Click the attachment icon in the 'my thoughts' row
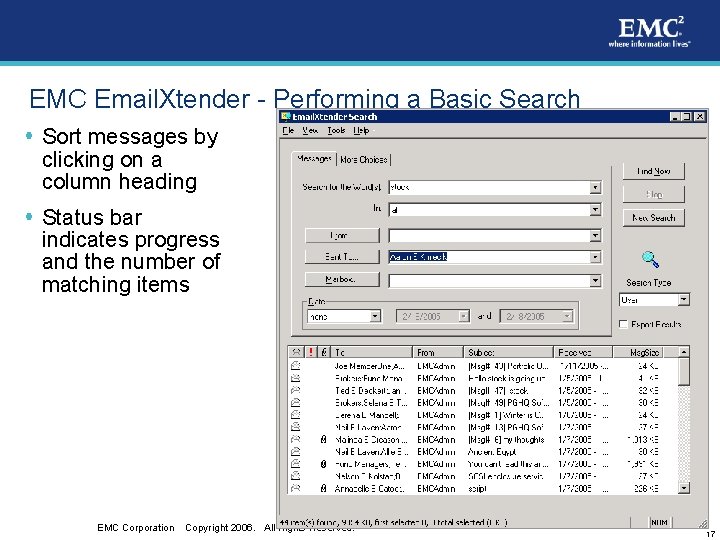This screenshot has height=540, width=720. (323, 439)
